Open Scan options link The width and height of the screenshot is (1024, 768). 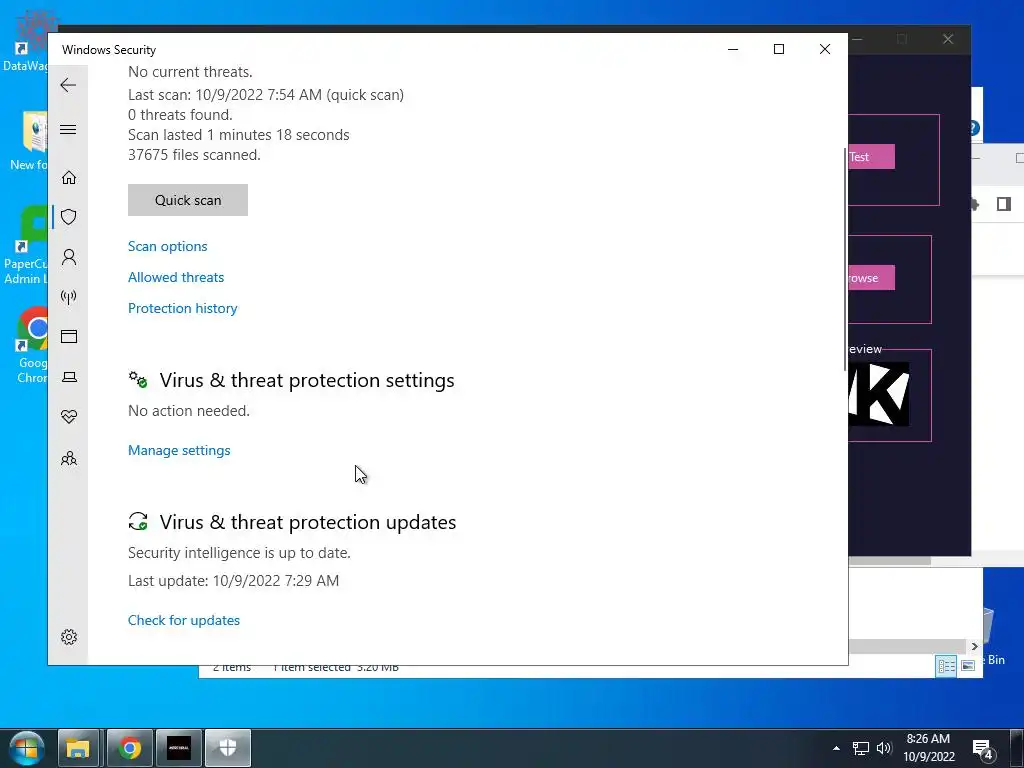(167, 246)
